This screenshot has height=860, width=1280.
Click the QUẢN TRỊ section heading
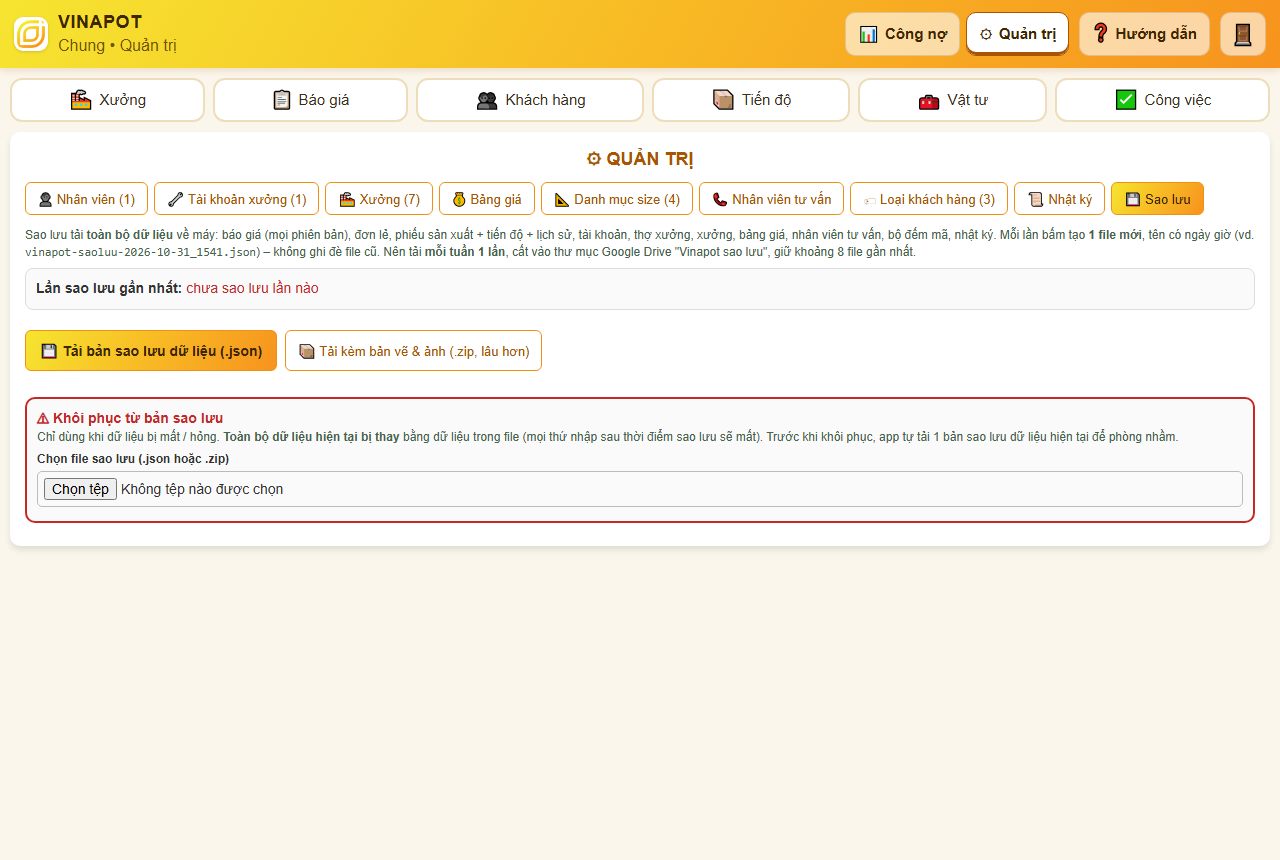pos(640,159)
